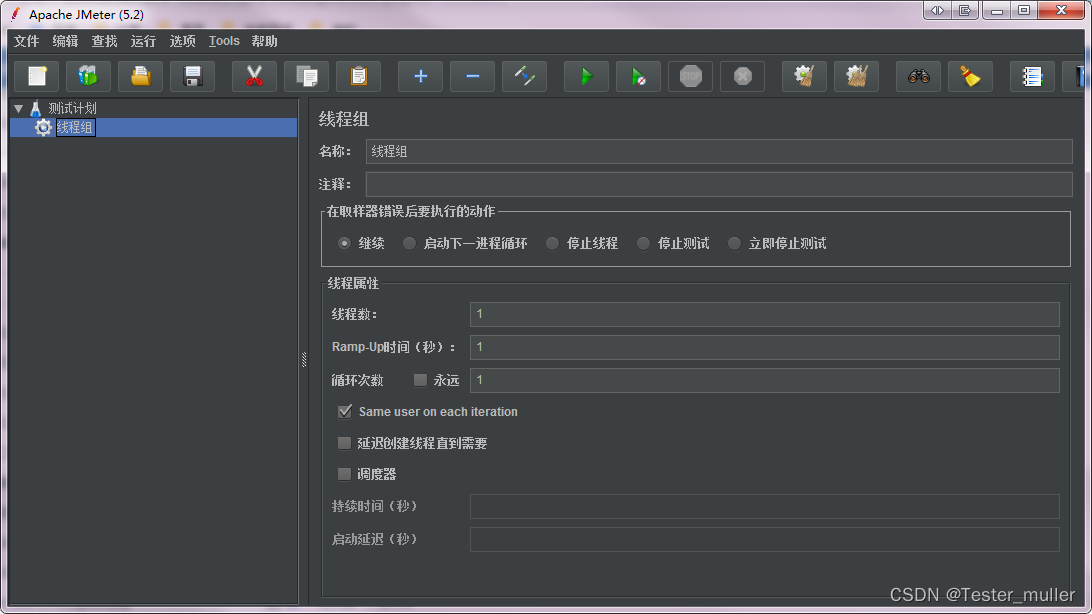The image size is (1092, 614).
Task: Expand all nodes with plus icon
Action: pos(421,77)
